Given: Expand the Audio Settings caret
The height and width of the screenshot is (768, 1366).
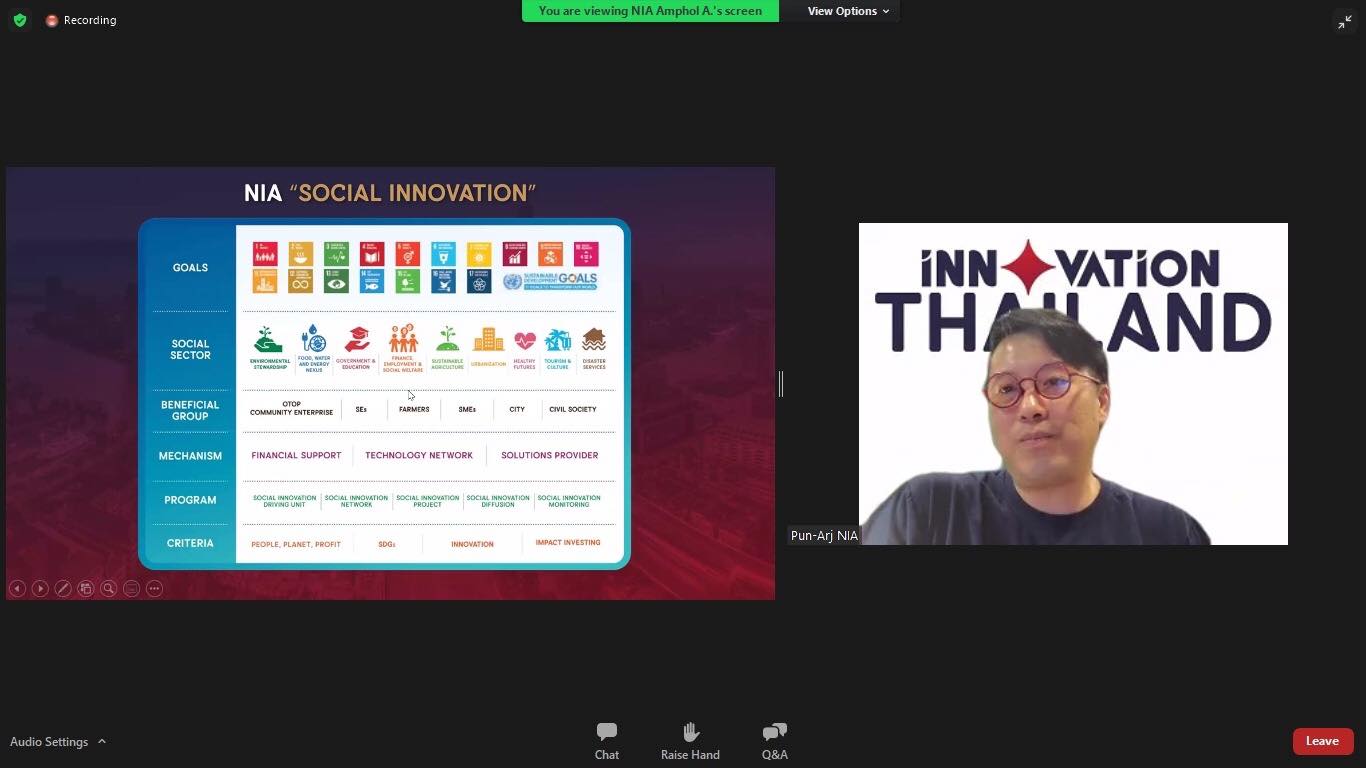Looking at the screenshot, I should [x=102, y=742].
